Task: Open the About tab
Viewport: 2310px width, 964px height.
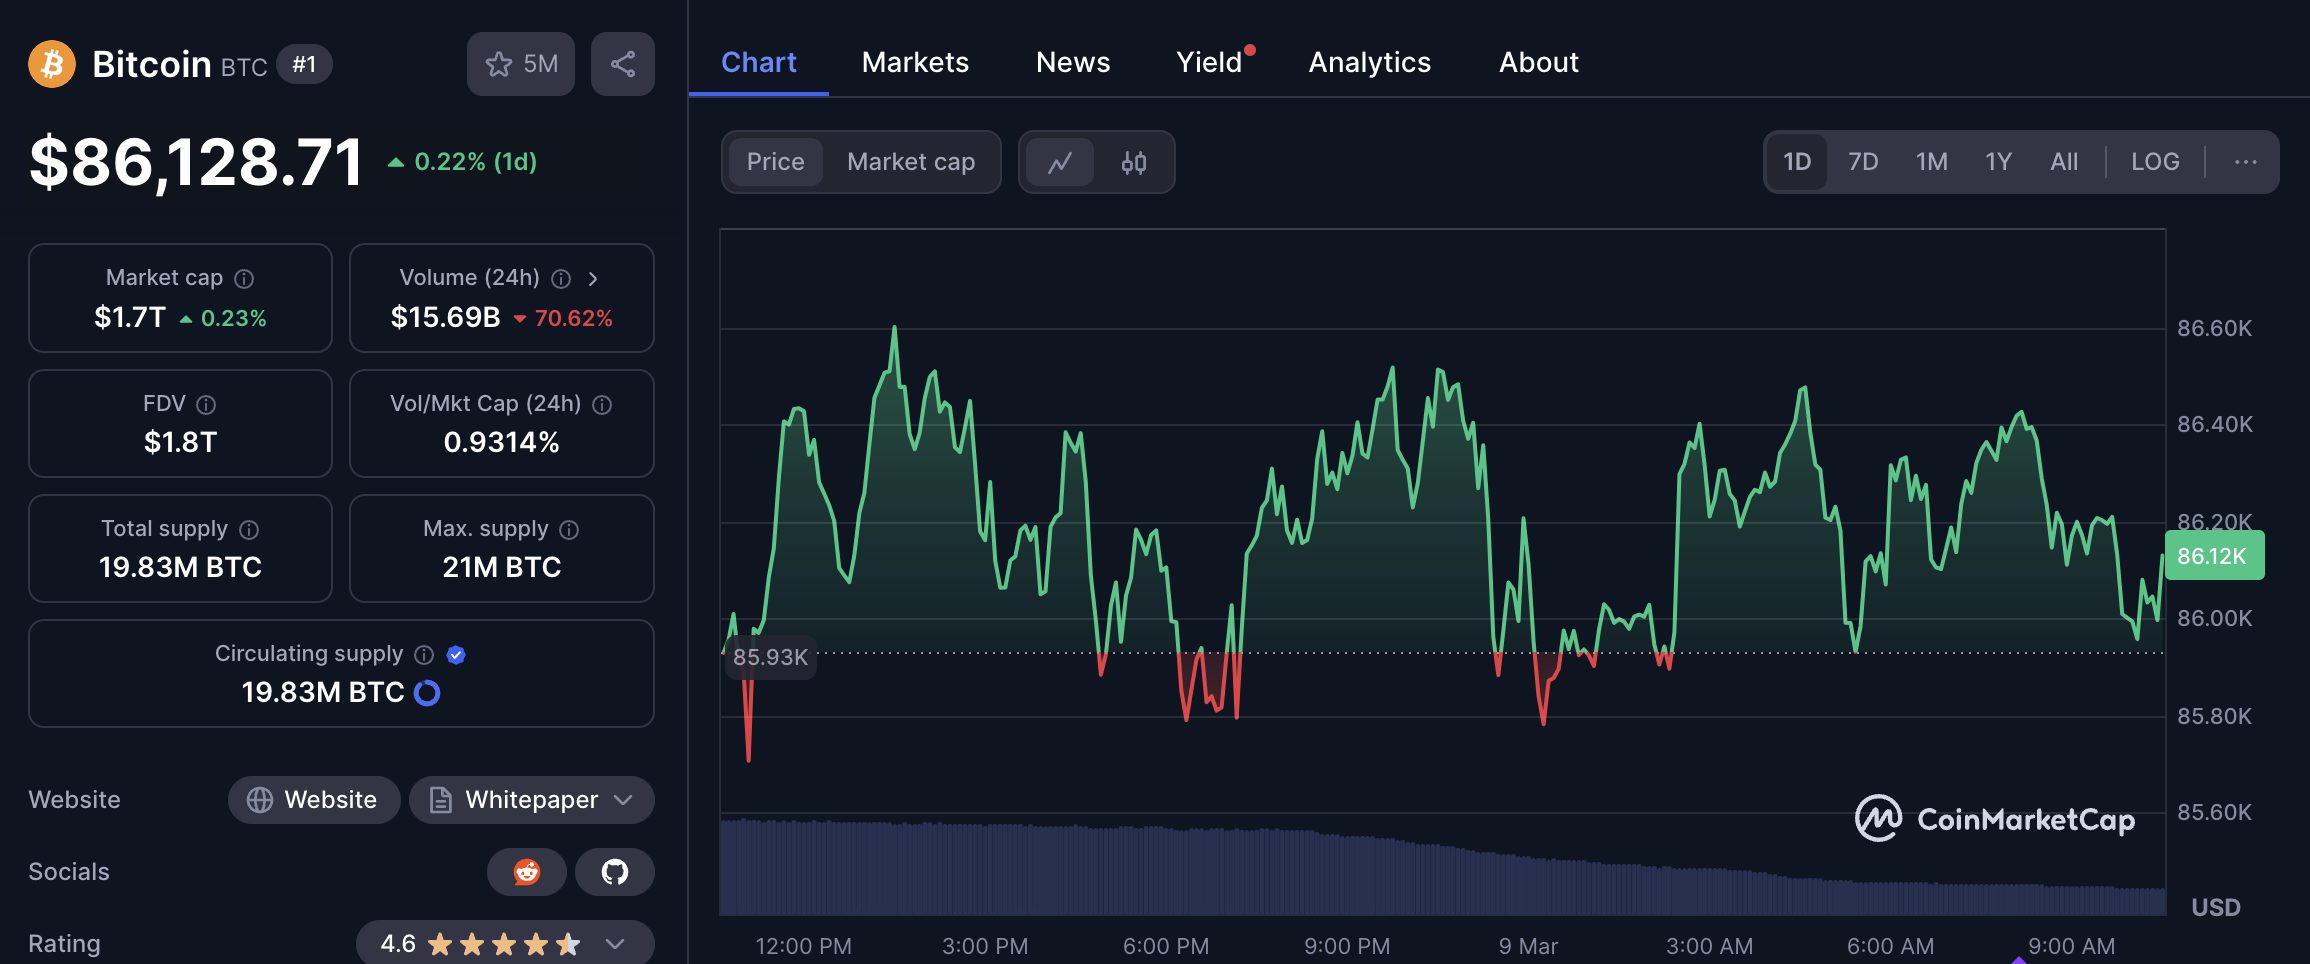Action: (x=1538, y=62)
